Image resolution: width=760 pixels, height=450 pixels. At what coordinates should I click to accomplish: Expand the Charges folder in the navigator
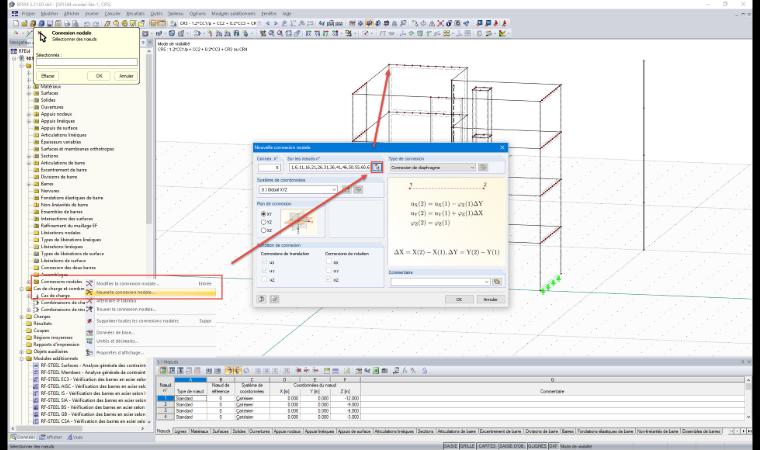21,317
